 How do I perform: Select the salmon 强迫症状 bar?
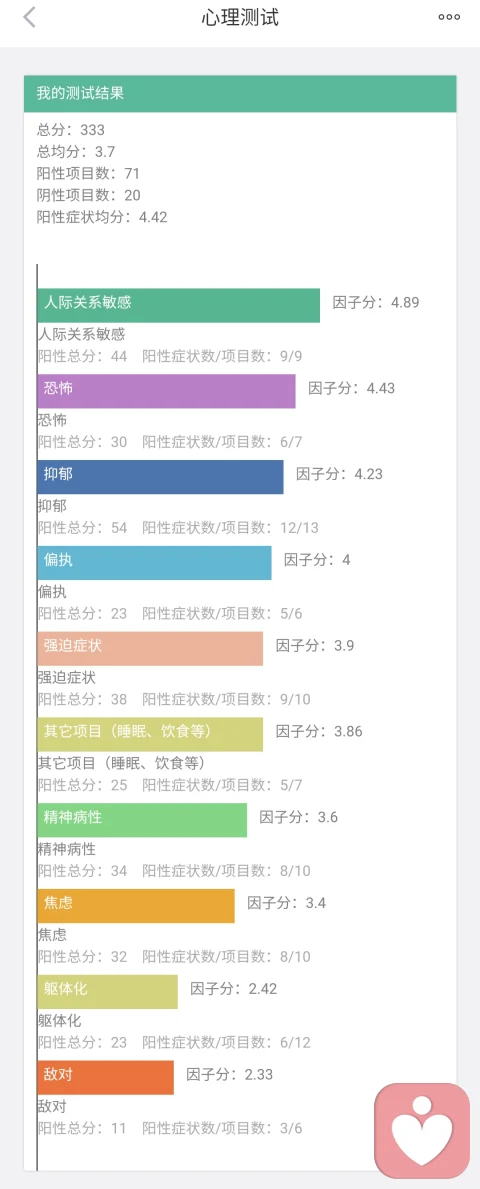click(150, 648)
